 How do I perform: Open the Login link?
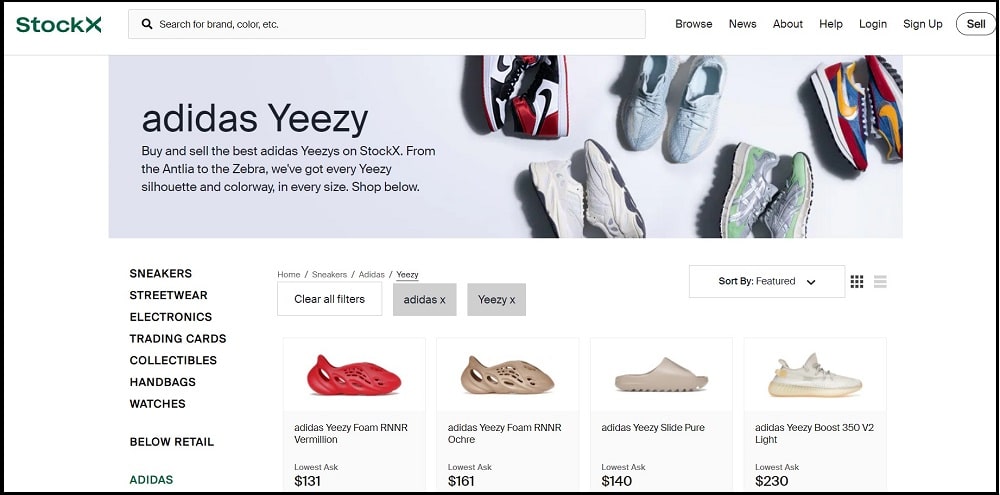(x=872, y=24)
